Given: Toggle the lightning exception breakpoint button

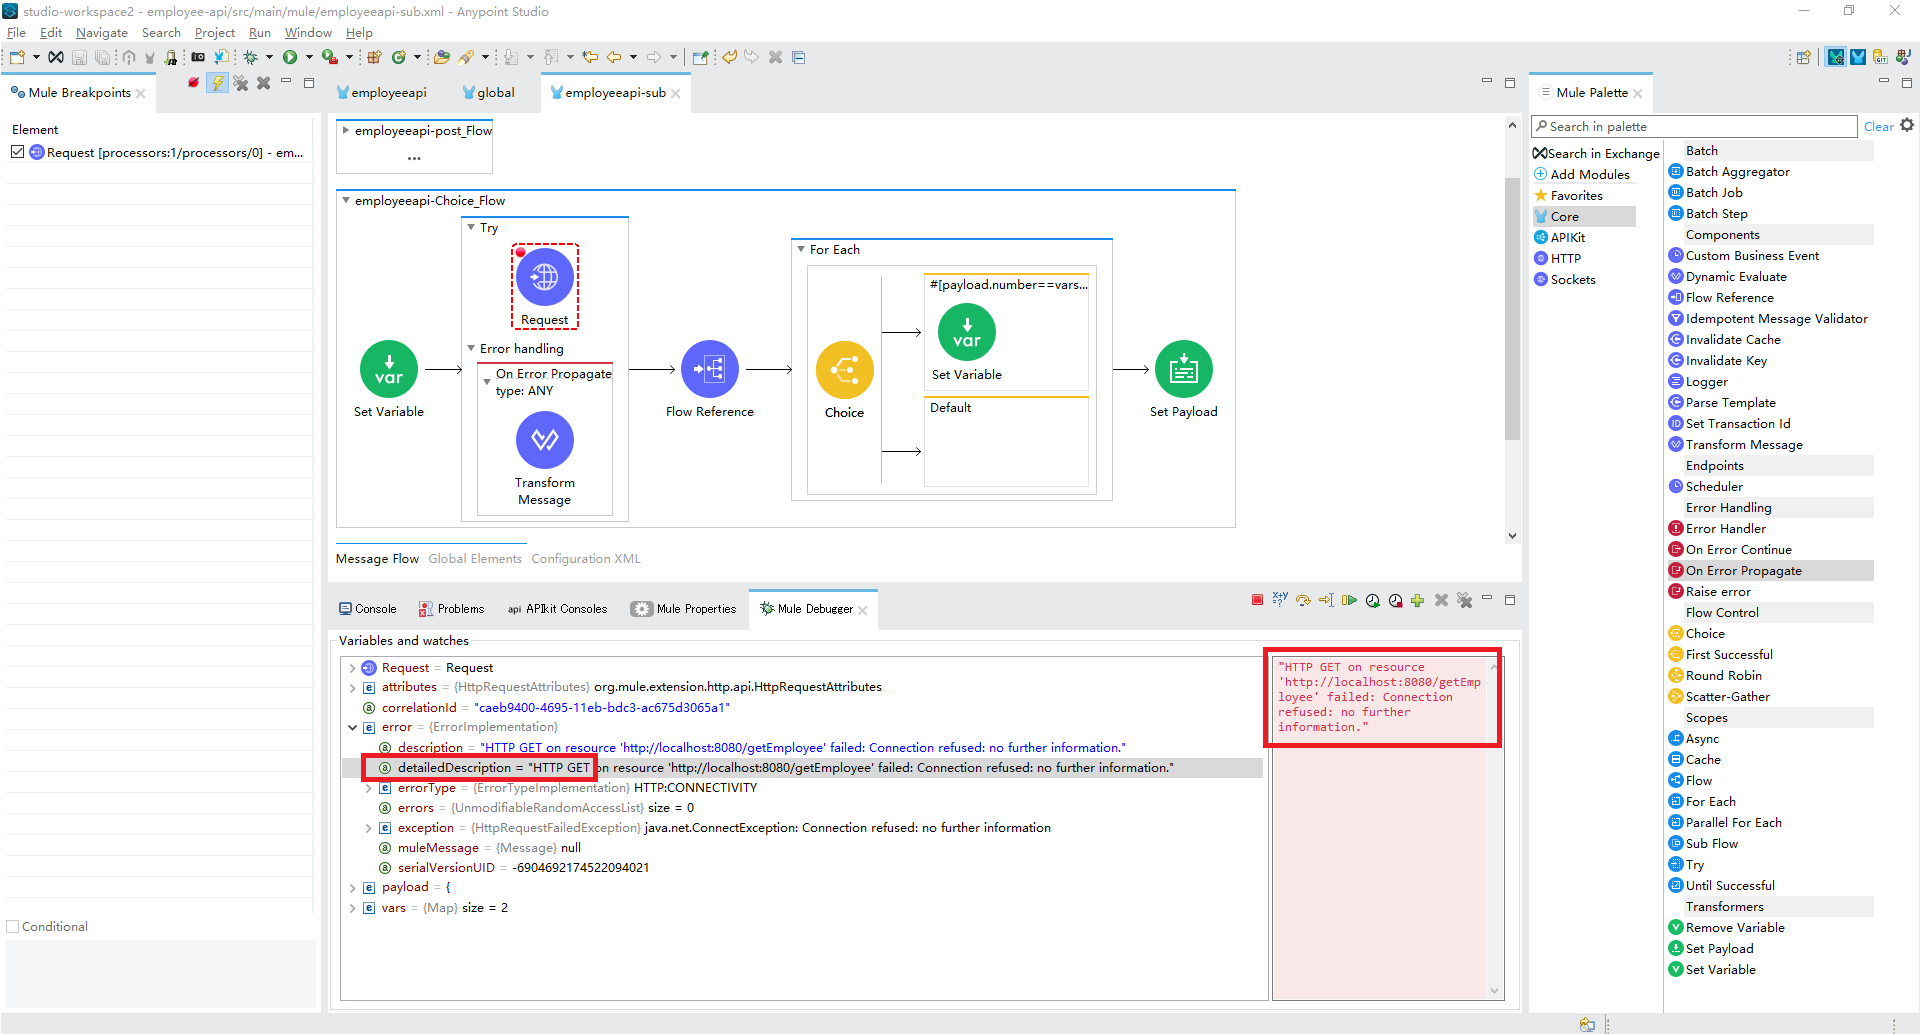Looking at the screenshot, I should tap(217, 83).
